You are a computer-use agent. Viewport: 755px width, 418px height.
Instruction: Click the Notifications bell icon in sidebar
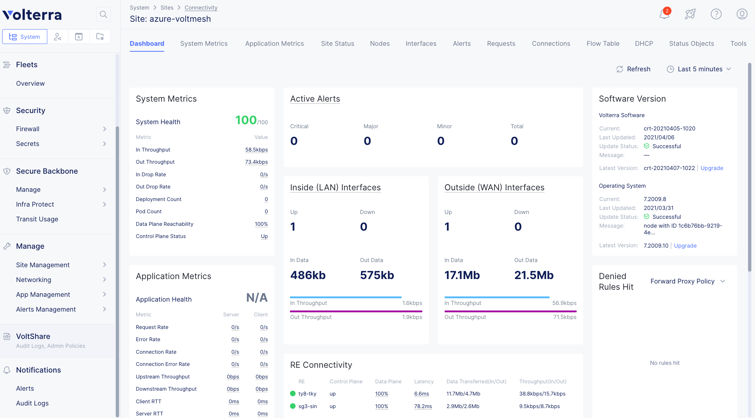pyautogui.click(x=7, y=370)
